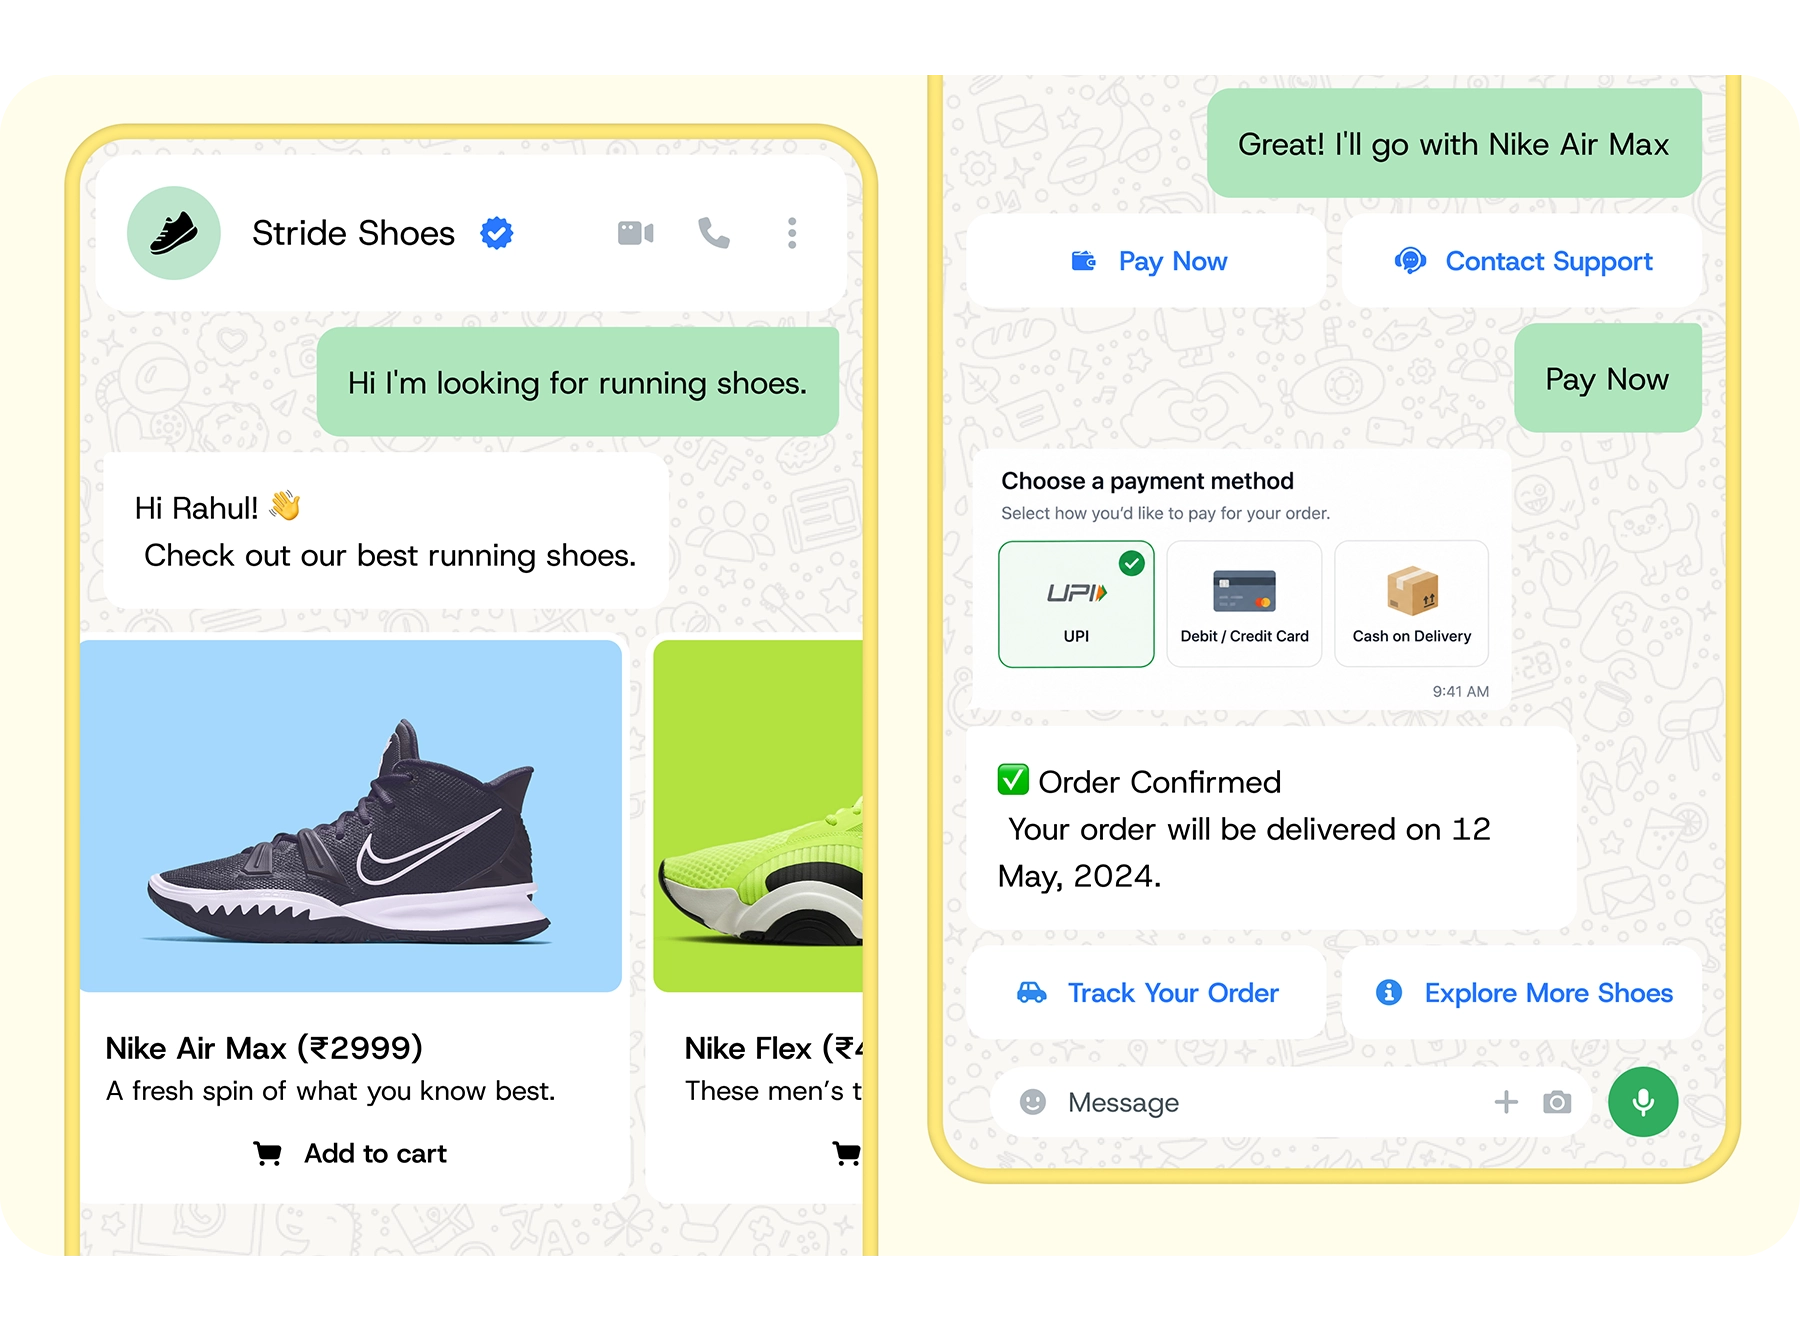Select 'Great! I'll go with Nike Air Max' message
The height and width of the screenshot is (1331, 1800).
pos(1454,143)
